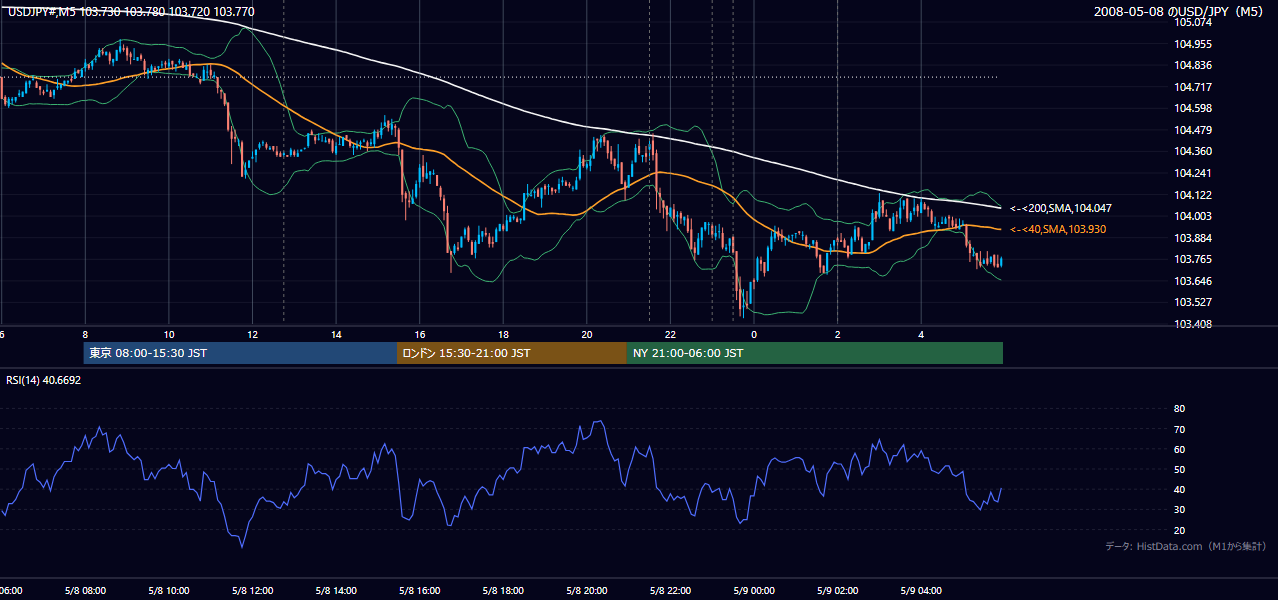
Task: Click RSI scale level 80
Action: tap(1179, 409)
